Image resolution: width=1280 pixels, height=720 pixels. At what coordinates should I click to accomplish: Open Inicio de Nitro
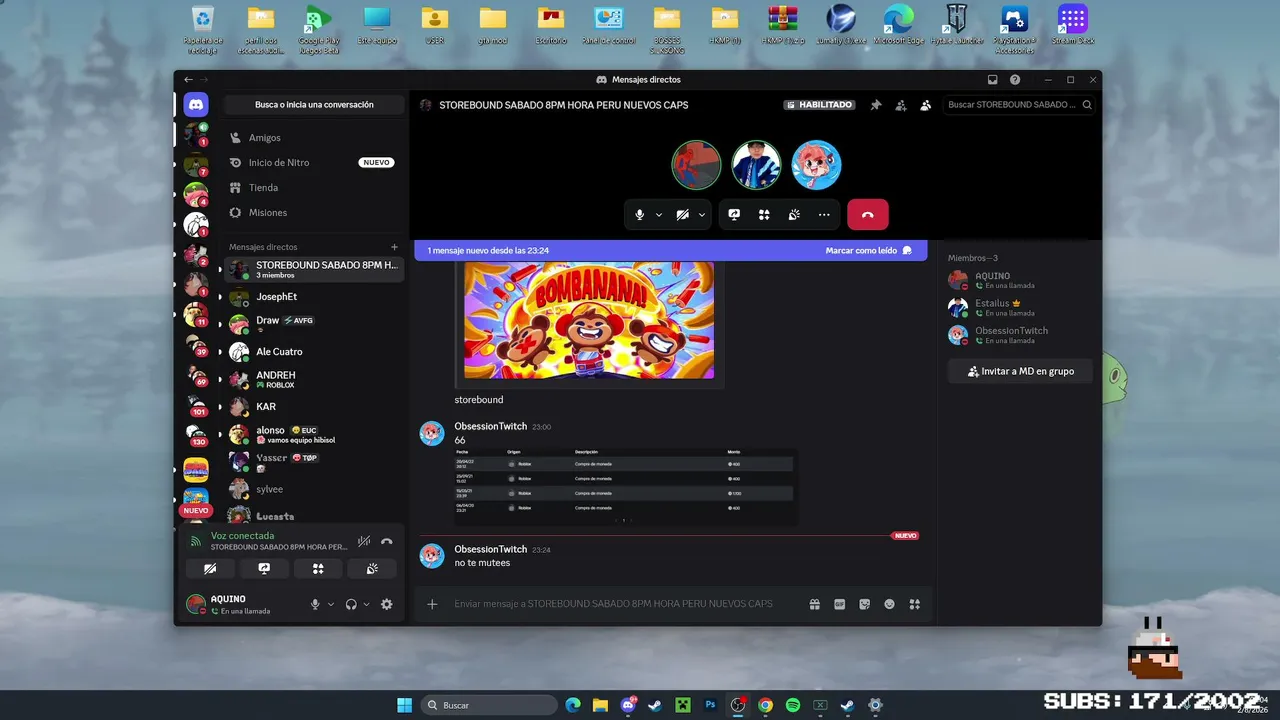coord(314,163)
